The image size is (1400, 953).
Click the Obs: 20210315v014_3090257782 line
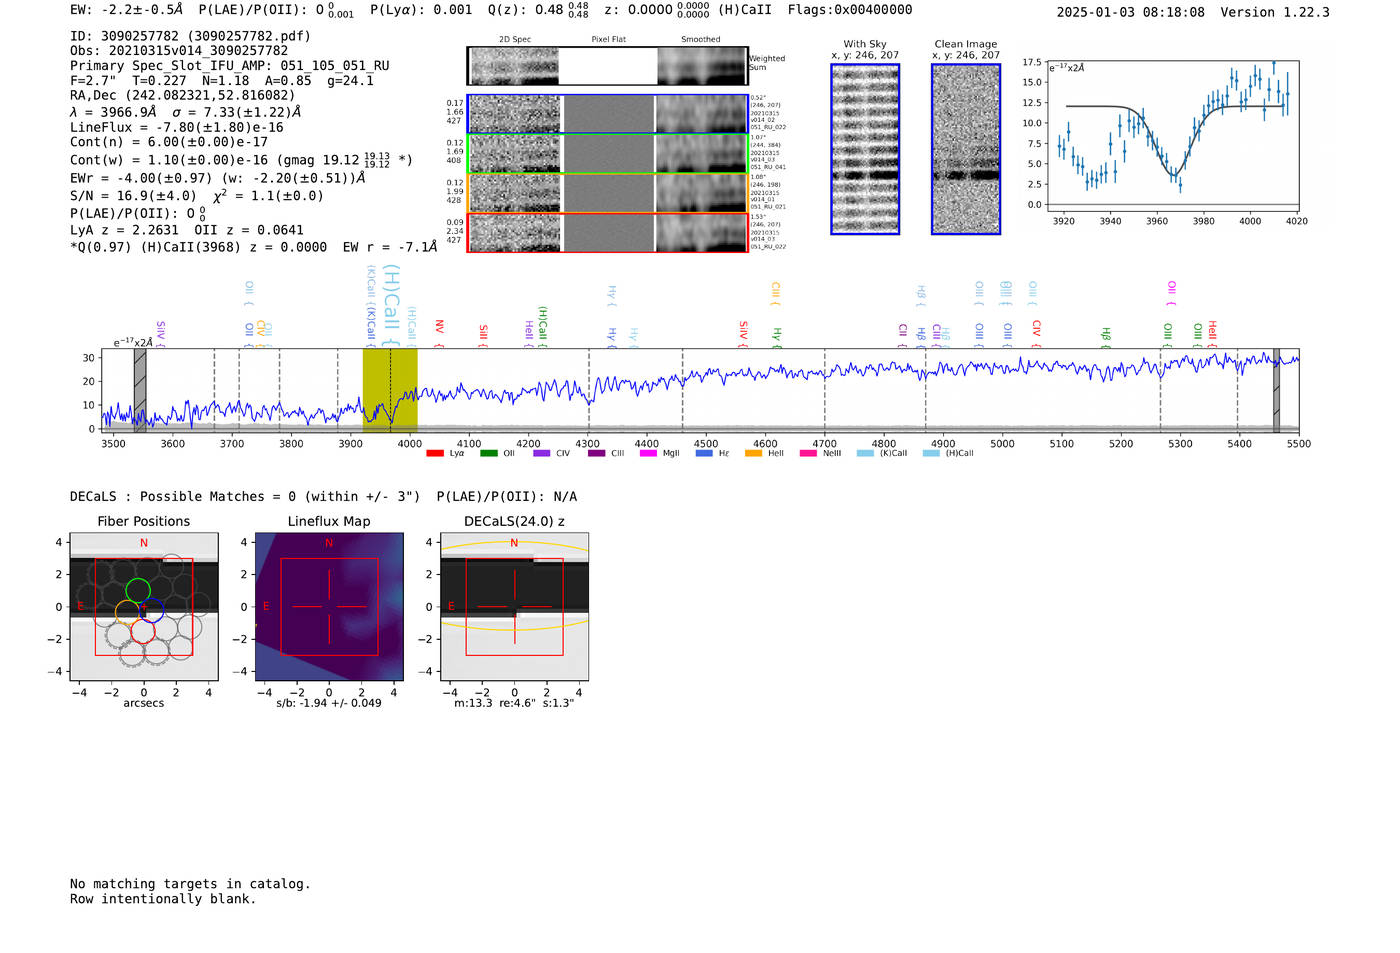179,51
